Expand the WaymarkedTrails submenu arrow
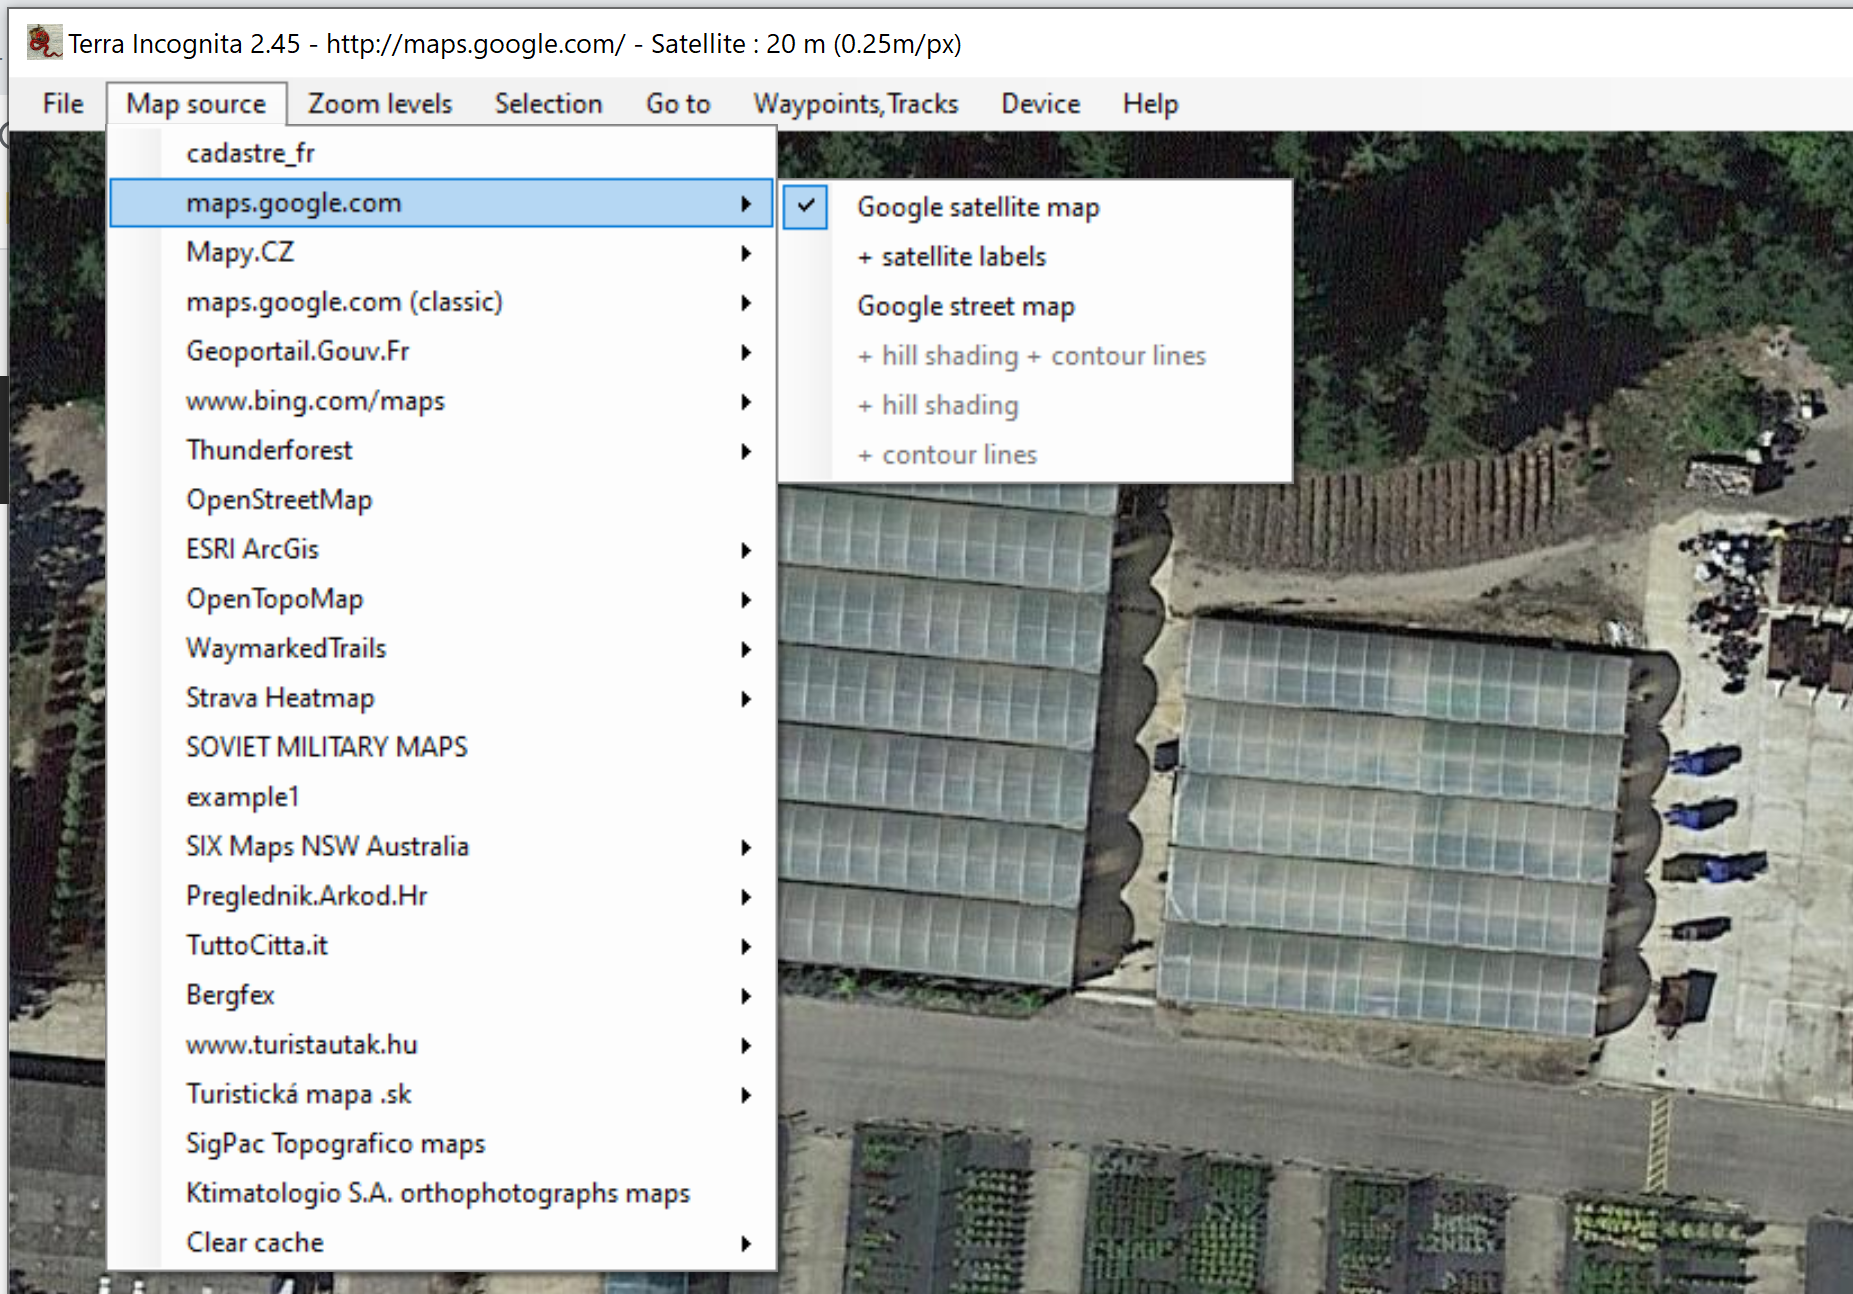1853x1294 pixels. point(746,649)
